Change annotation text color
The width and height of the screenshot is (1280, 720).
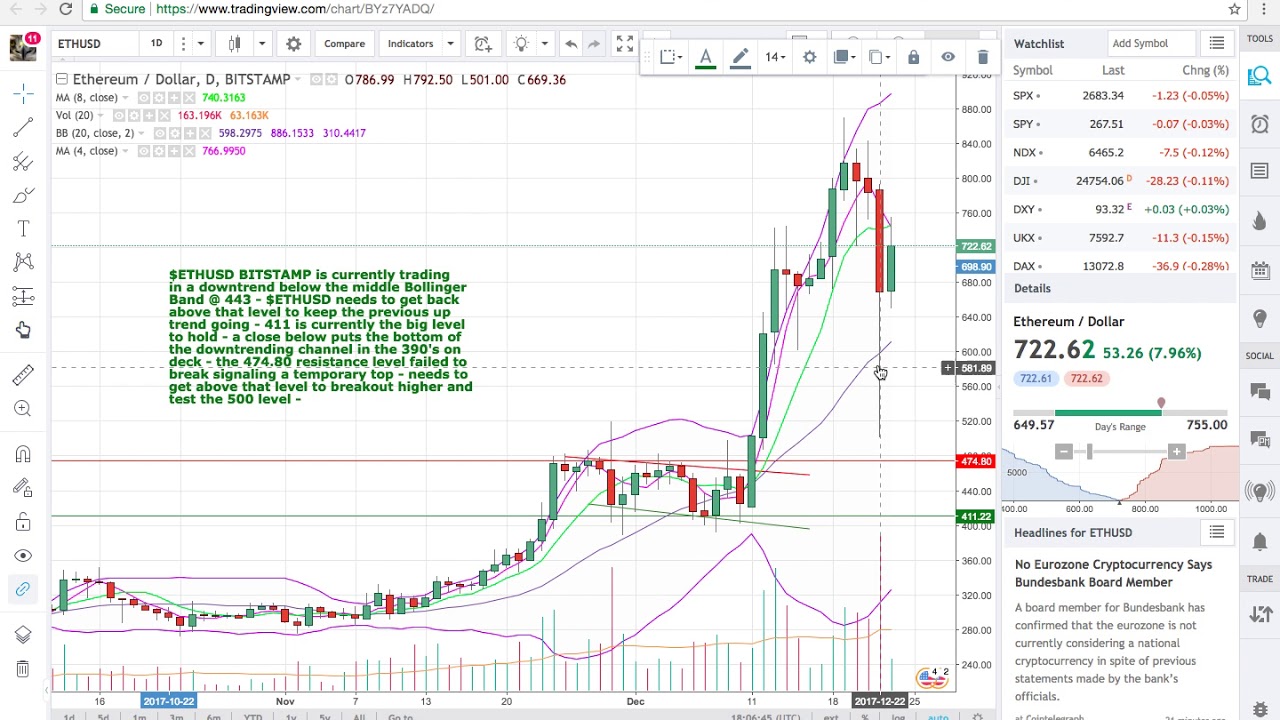pyautogui.click(x=705, y=57)
